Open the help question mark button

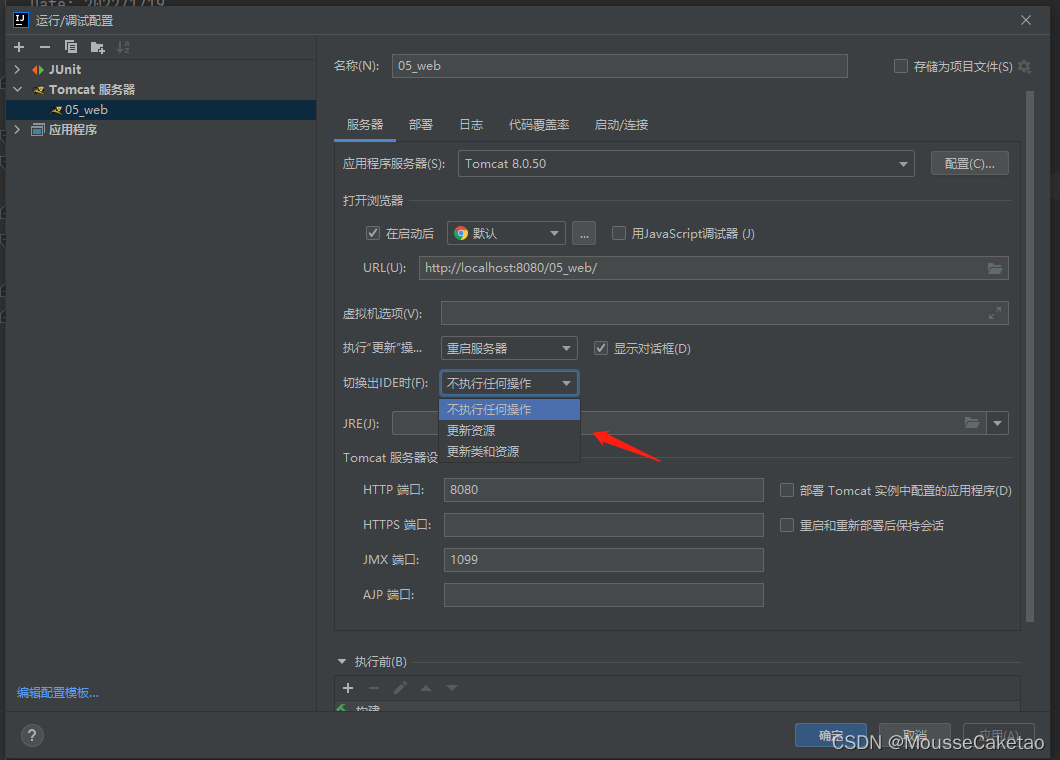32,736
